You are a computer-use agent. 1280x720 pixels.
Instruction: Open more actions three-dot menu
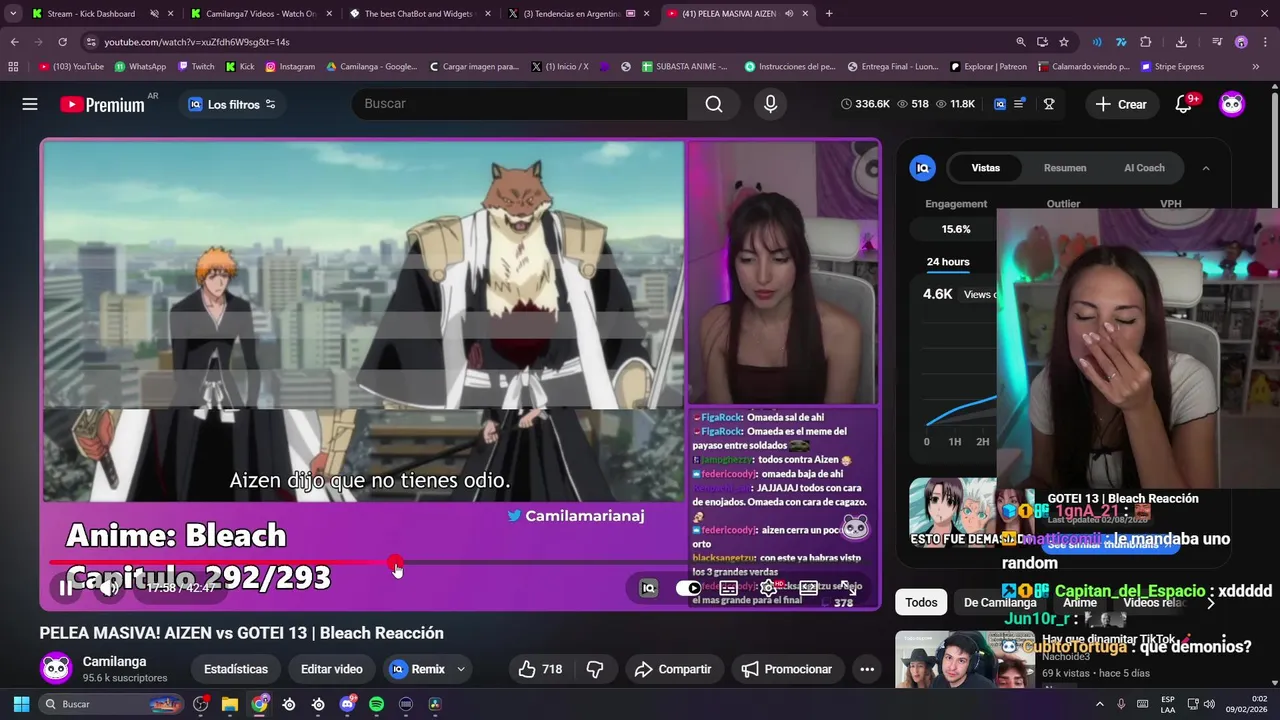click(867, 669)
